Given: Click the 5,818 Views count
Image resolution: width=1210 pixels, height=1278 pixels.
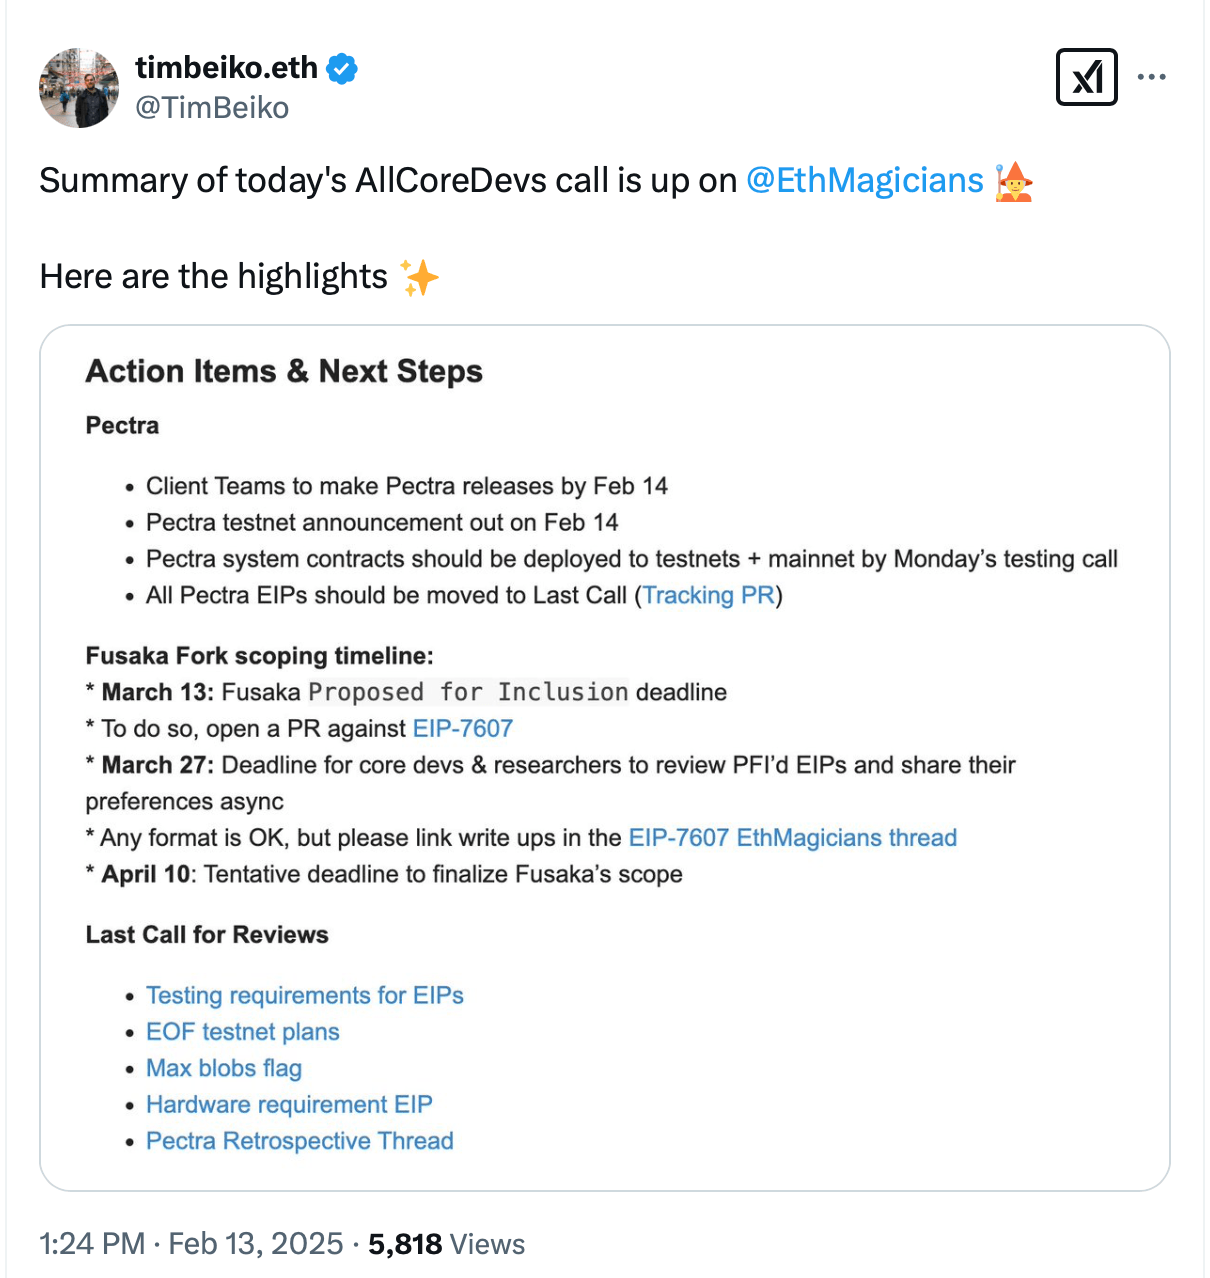Looking at the screenshot, I should [x=446, y=1243].
